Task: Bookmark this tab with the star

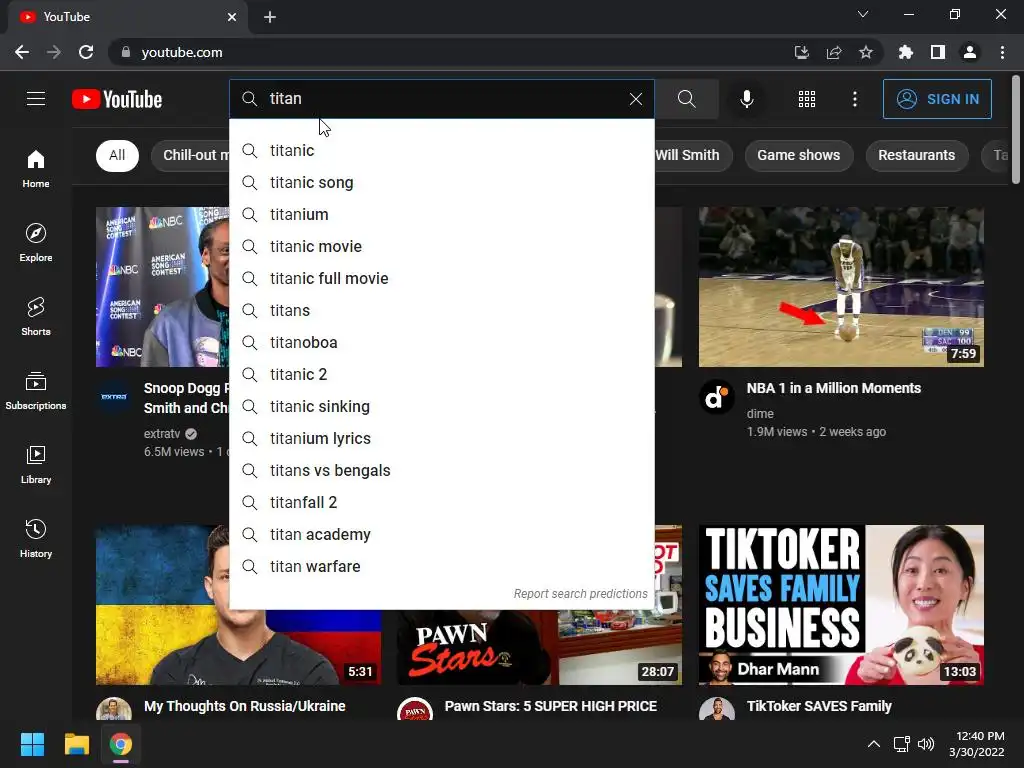Action: [866, 52]
